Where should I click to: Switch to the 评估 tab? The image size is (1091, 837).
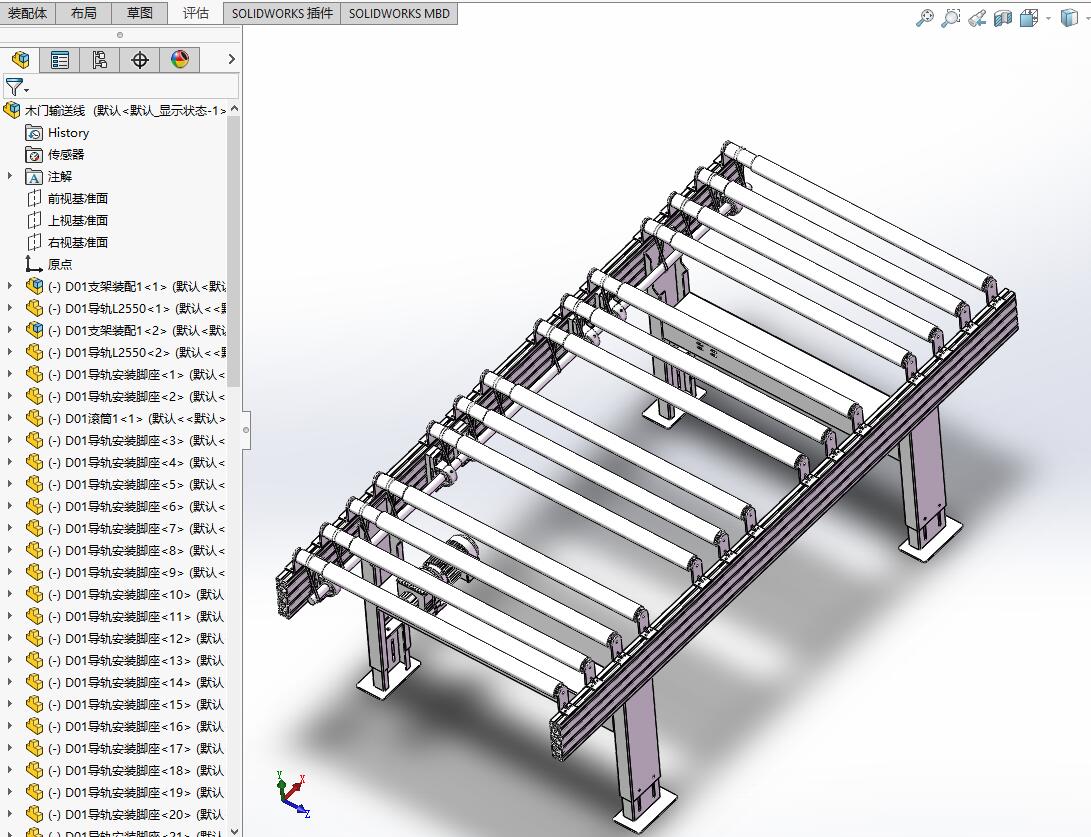[x=196, y=13]
